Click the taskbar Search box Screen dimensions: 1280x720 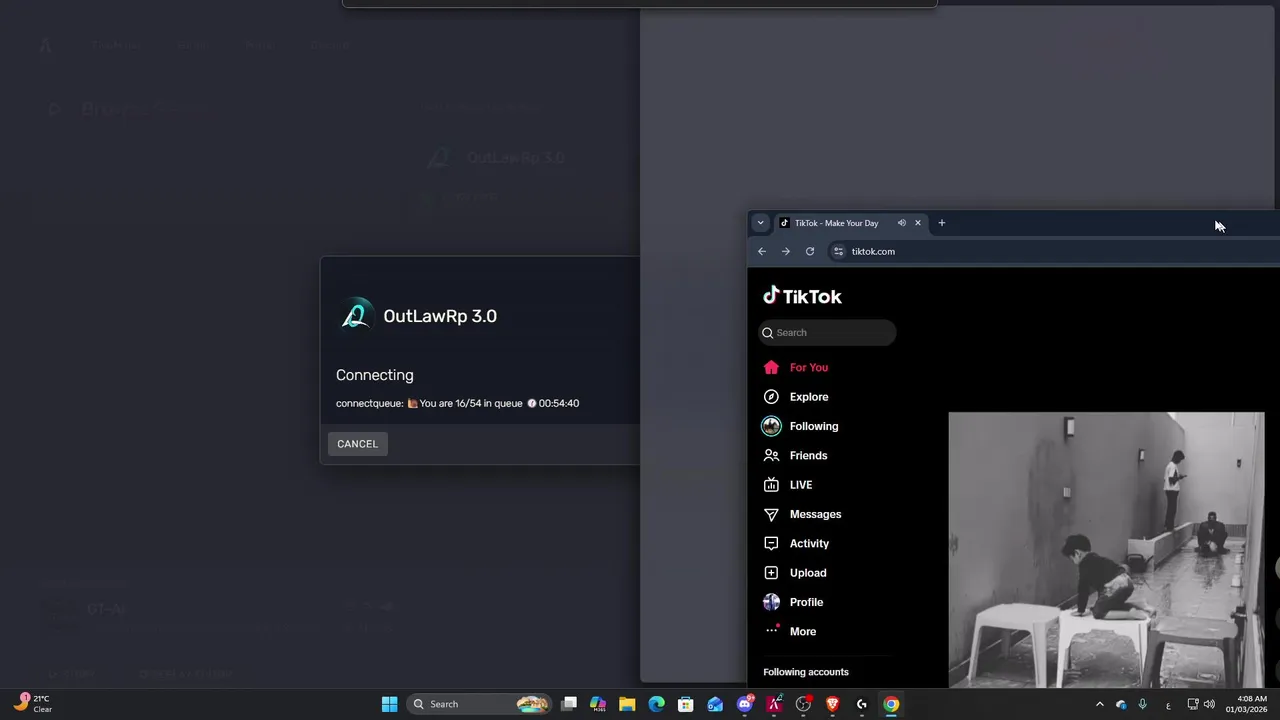pyautogui.click(x=480, y=704)
